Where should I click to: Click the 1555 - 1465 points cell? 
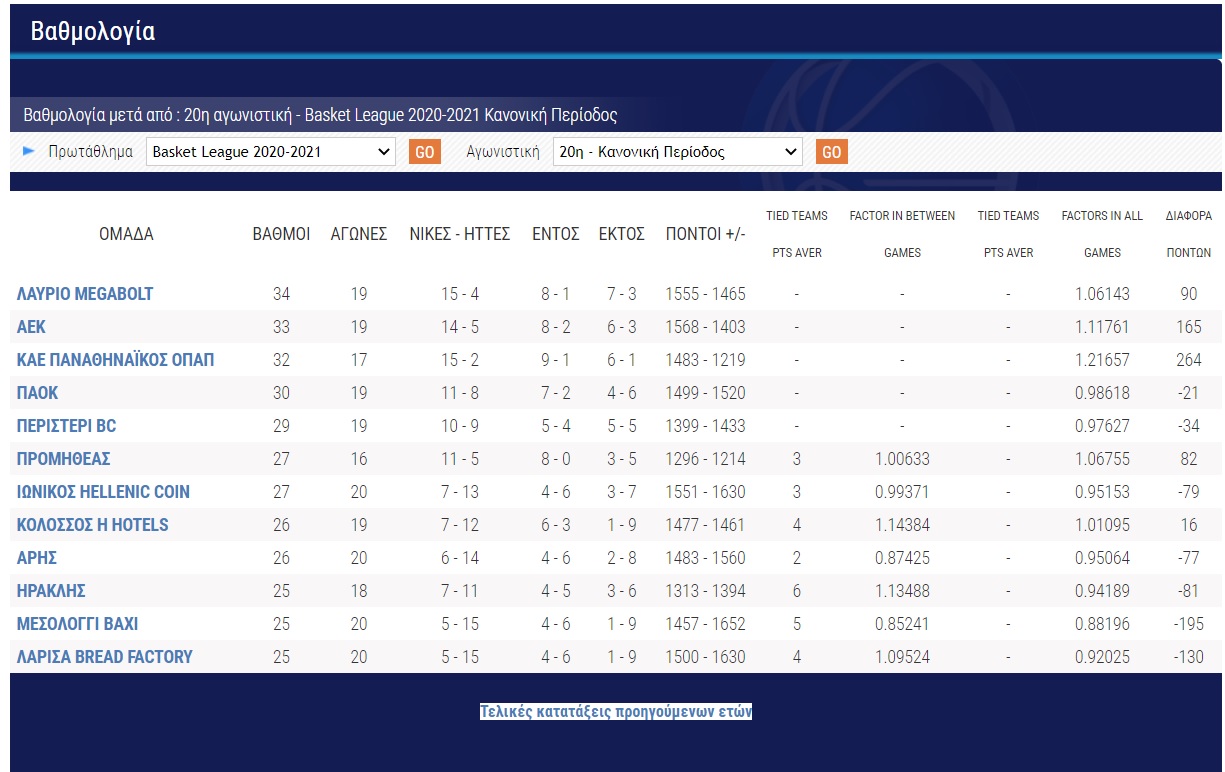tap(705, 294)
